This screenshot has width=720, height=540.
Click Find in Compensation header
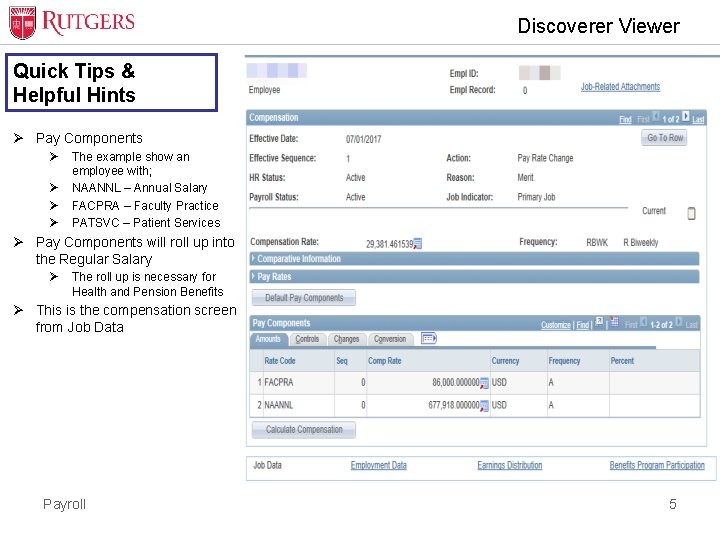tap(625, 119)
